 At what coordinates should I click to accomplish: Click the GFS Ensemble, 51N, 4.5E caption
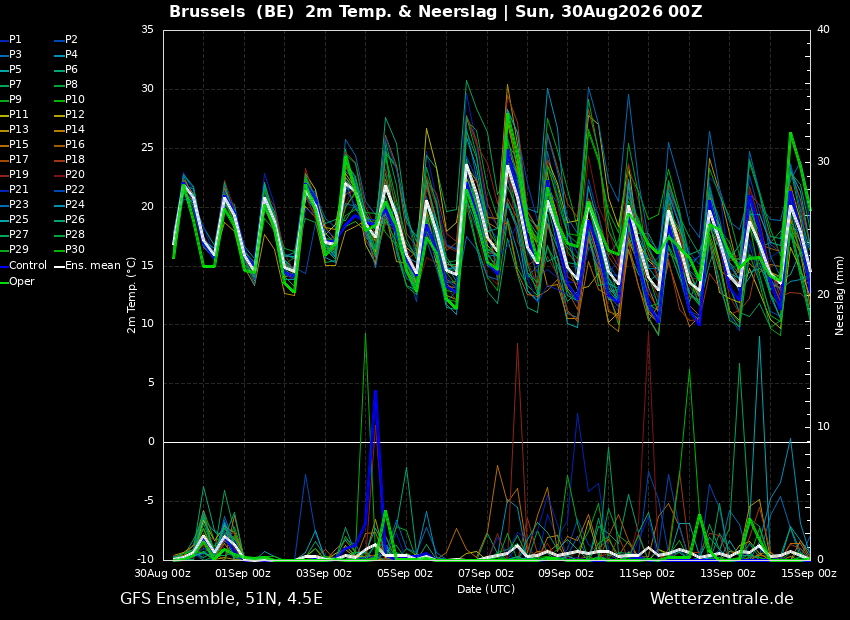[221, 599]
